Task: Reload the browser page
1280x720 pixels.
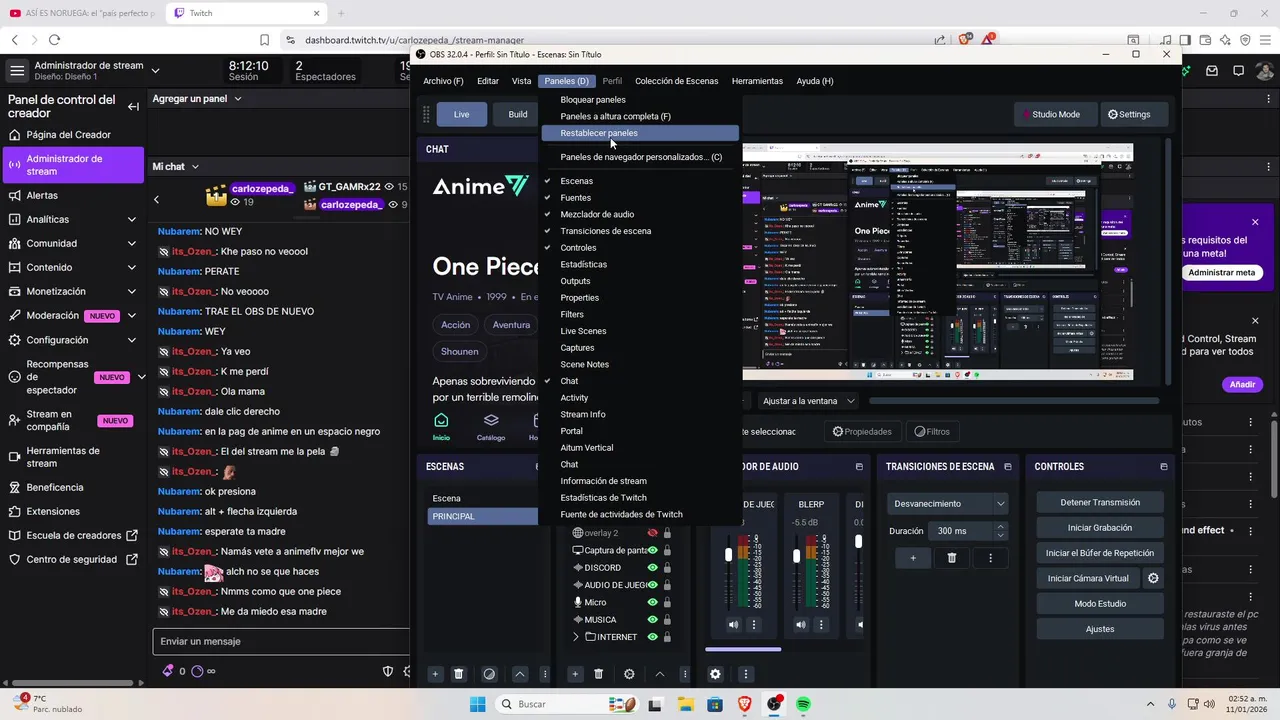Action: [x=54, y=40]
